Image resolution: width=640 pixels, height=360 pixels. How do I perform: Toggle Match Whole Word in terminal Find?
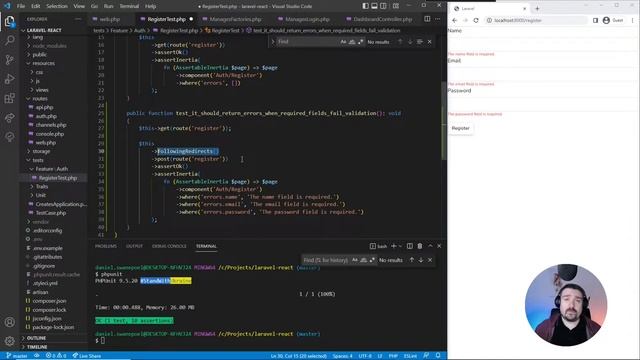363,260
